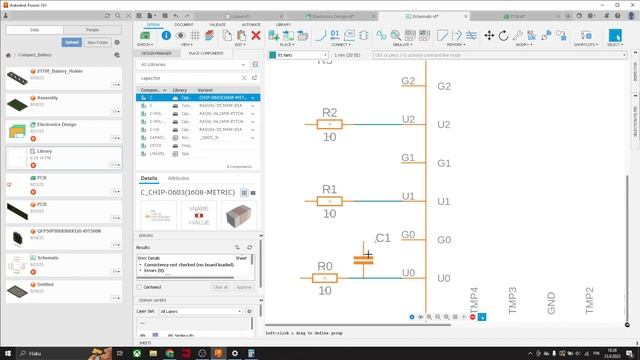Click the capacitor search input field
This screenshot has width=640, height=360.
click(x=189, y=78)
